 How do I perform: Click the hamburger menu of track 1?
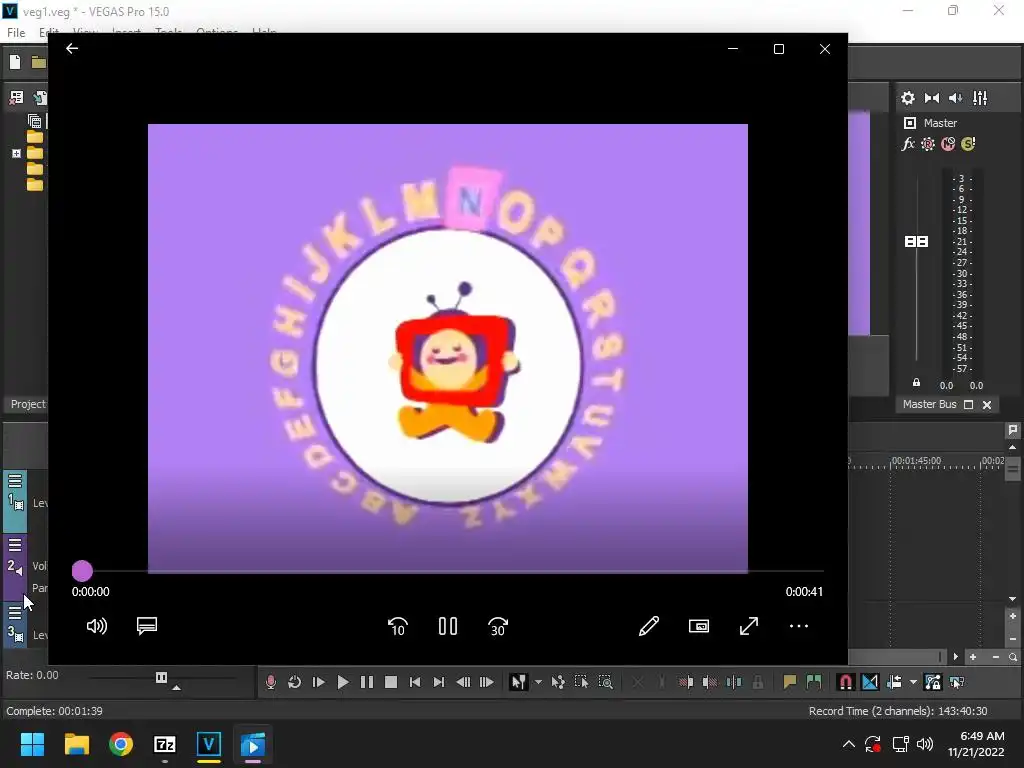point(15,481)
